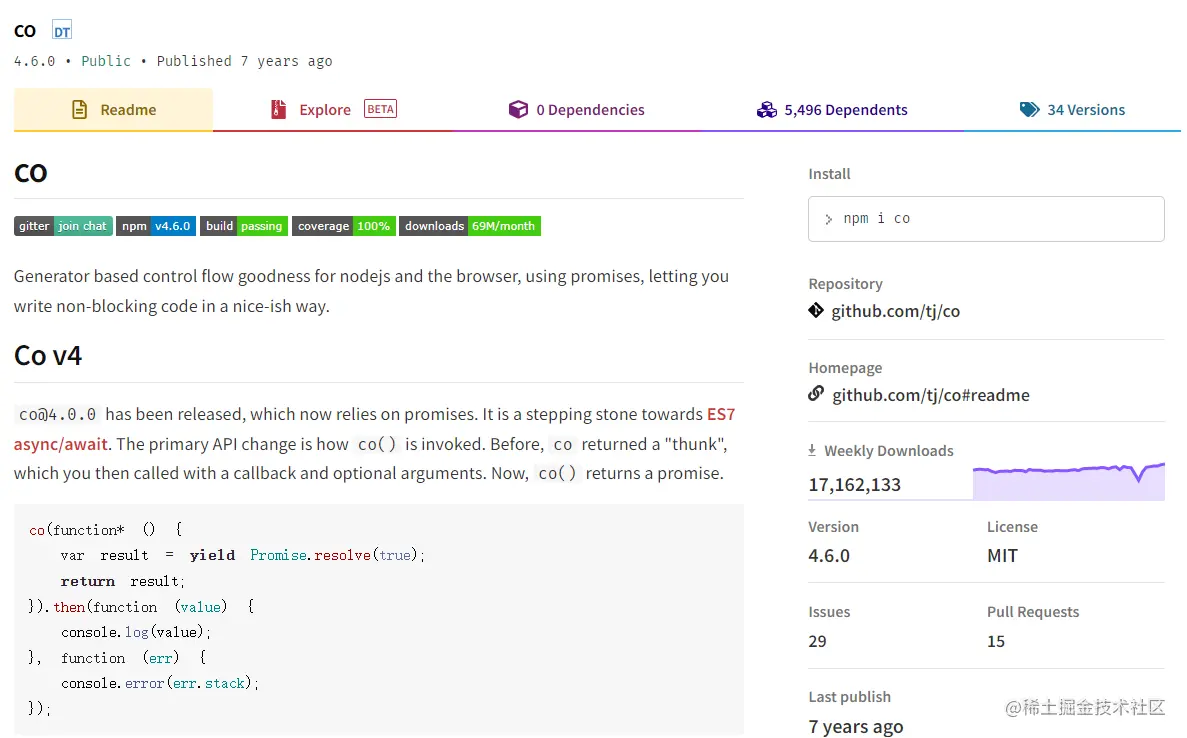
Task: Click the Explore tab's red file icon
Action: [x=279, y=110]
